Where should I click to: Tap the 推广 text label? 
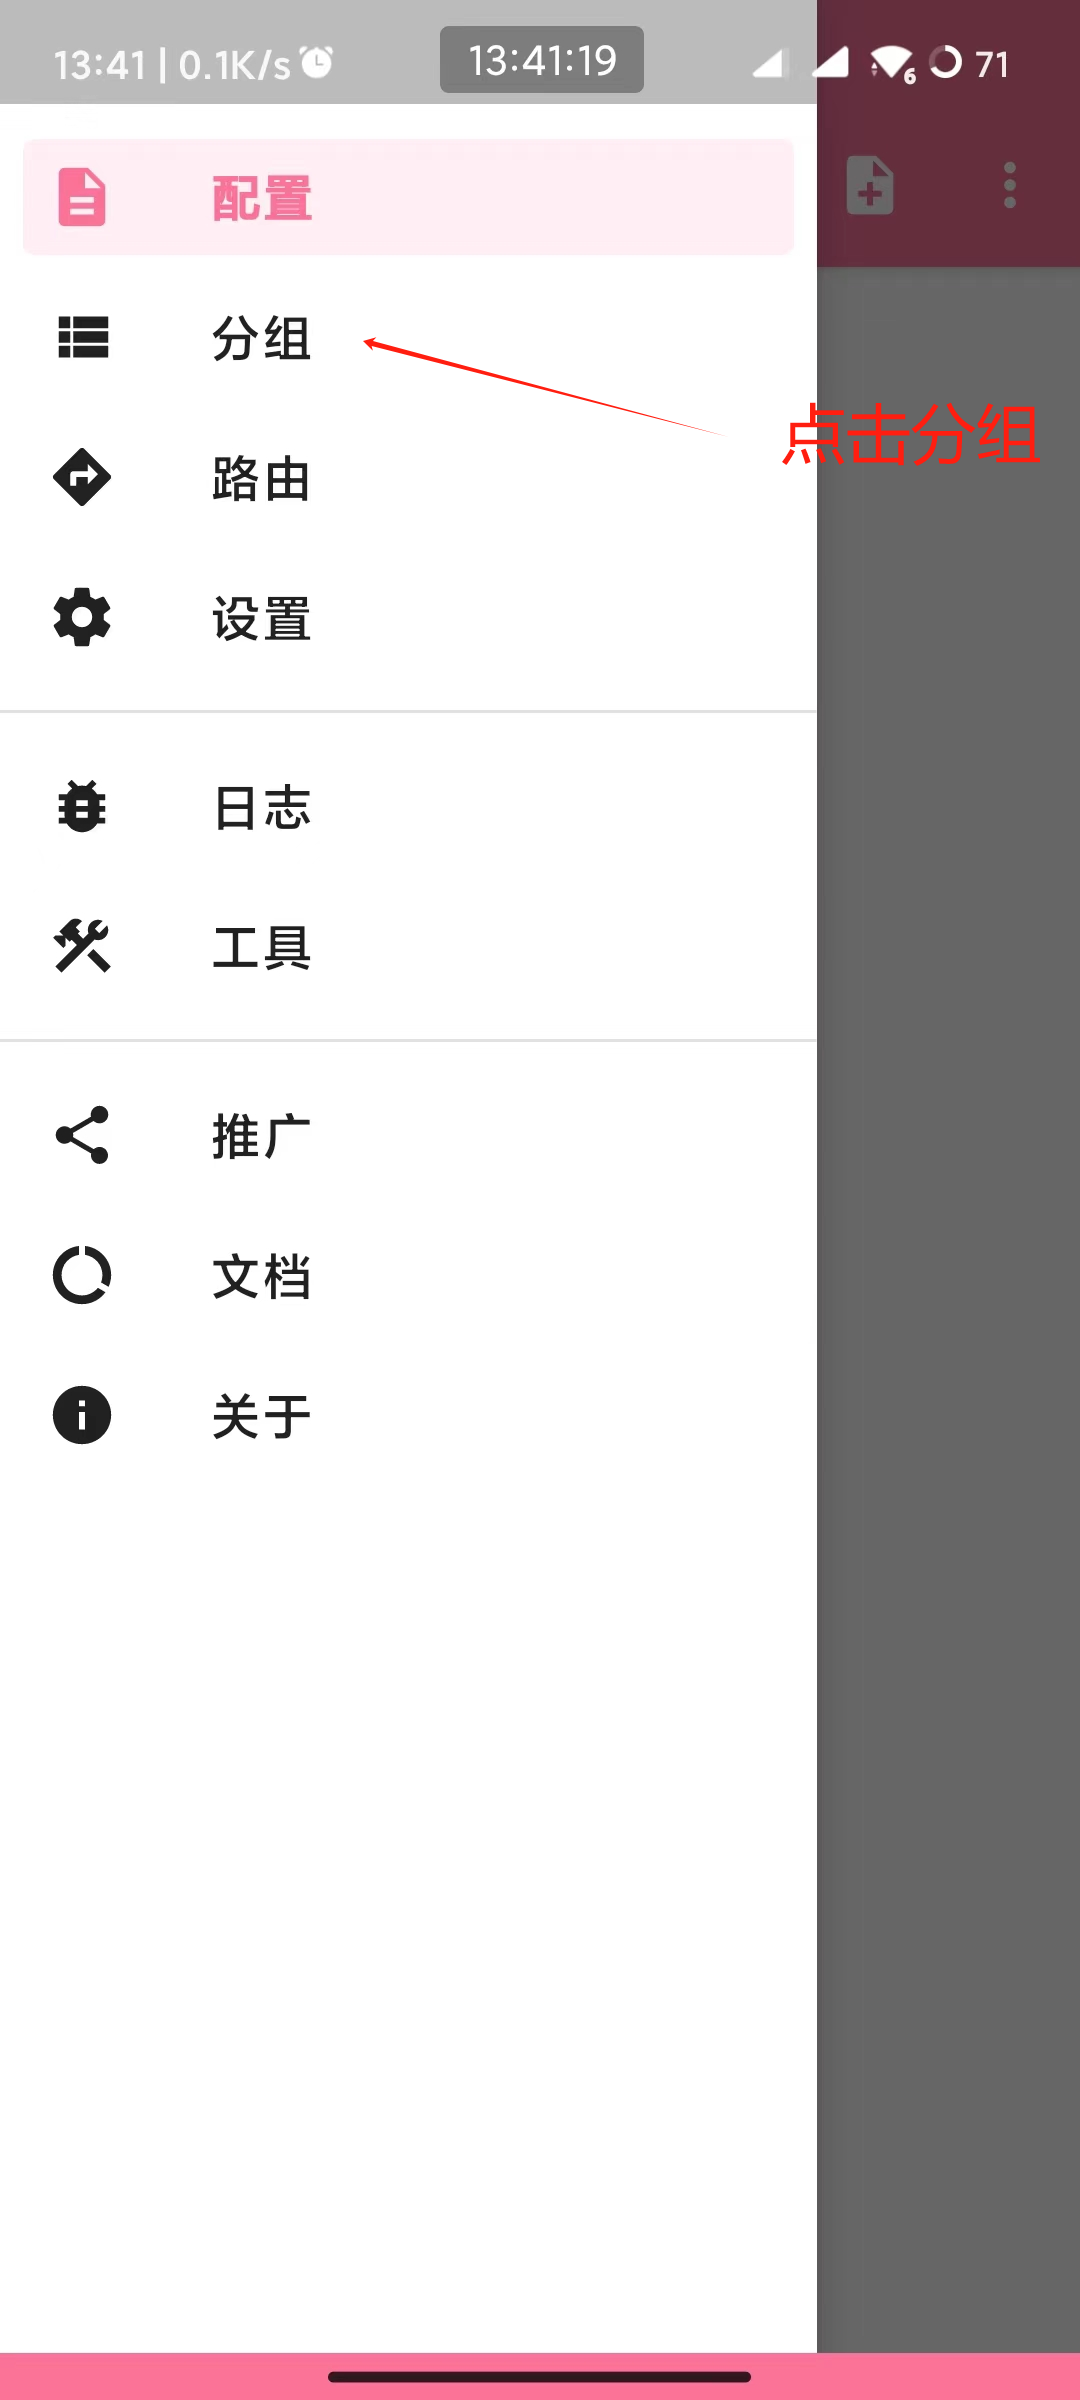(x=262, y=1136)
